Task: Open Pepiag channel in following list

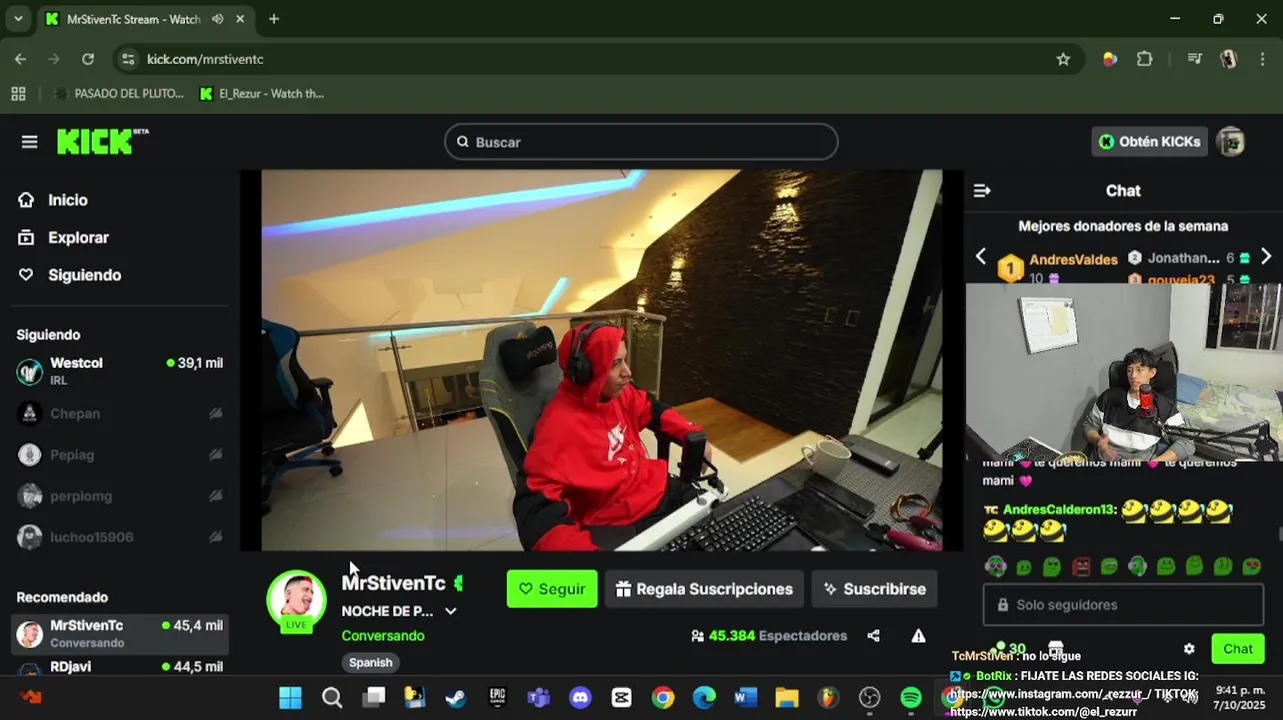Action: (x=120, y=455)
